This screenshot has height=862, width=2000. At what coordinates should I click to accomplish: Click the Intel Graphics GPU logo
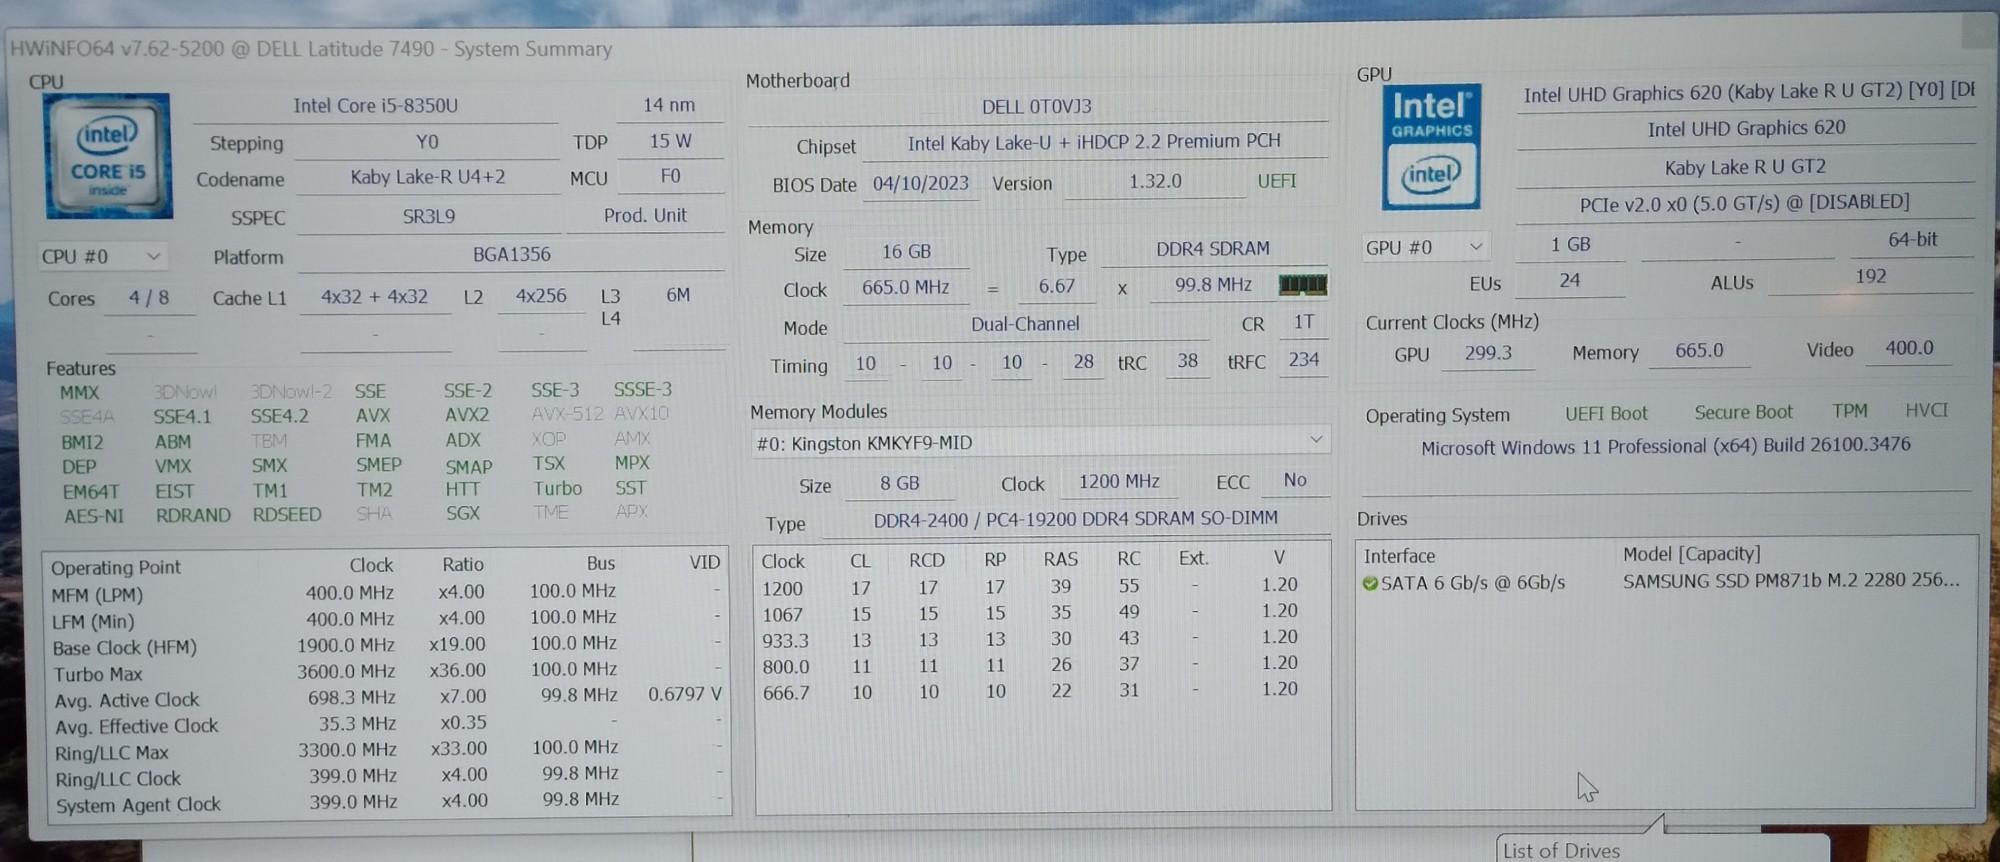tap(1431, 147)
